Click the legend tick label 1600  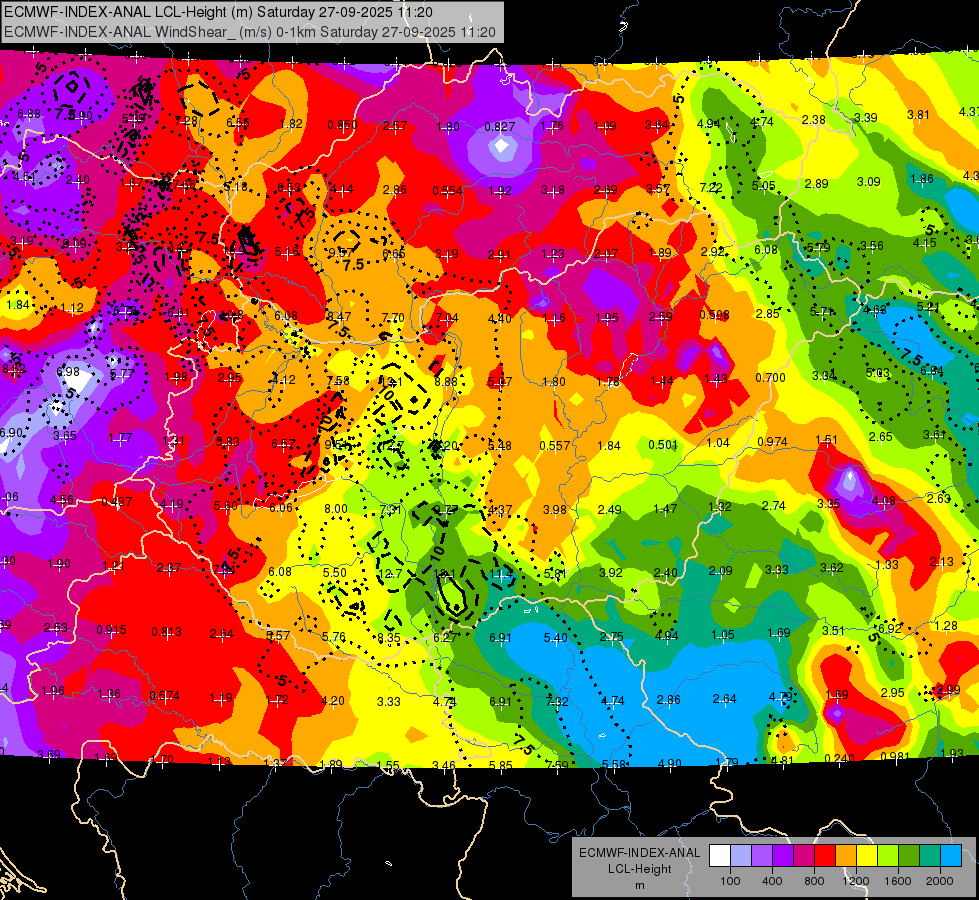pos(898,881)
